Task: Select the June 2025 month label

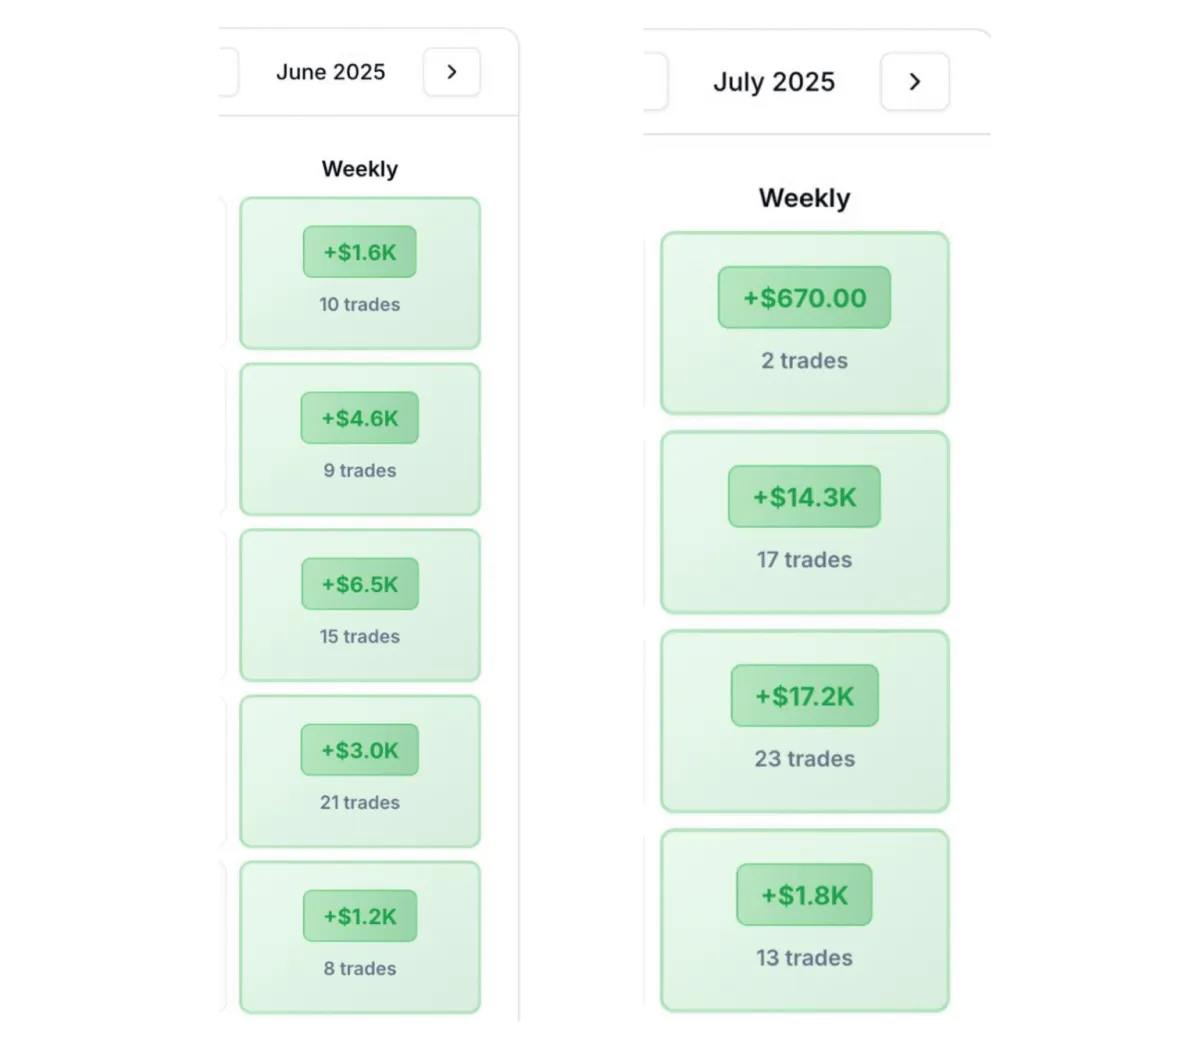Action: pyautogui.click(x=331, y=72)
